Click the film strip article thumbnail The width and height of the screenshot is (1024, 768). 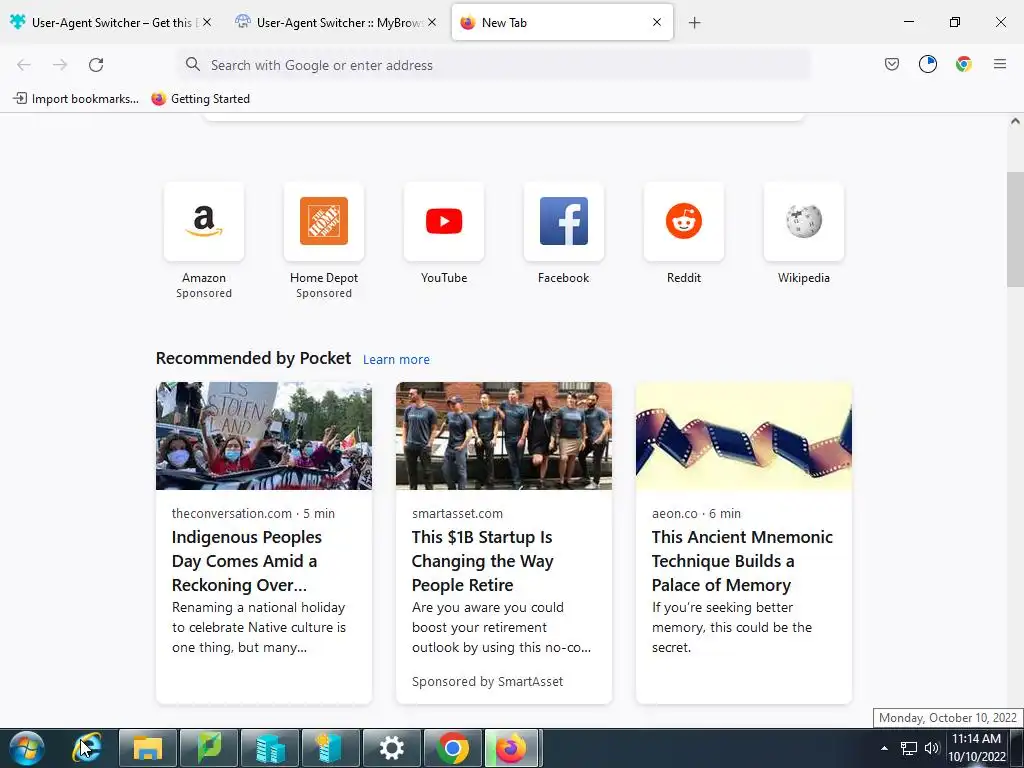(744, 436)
